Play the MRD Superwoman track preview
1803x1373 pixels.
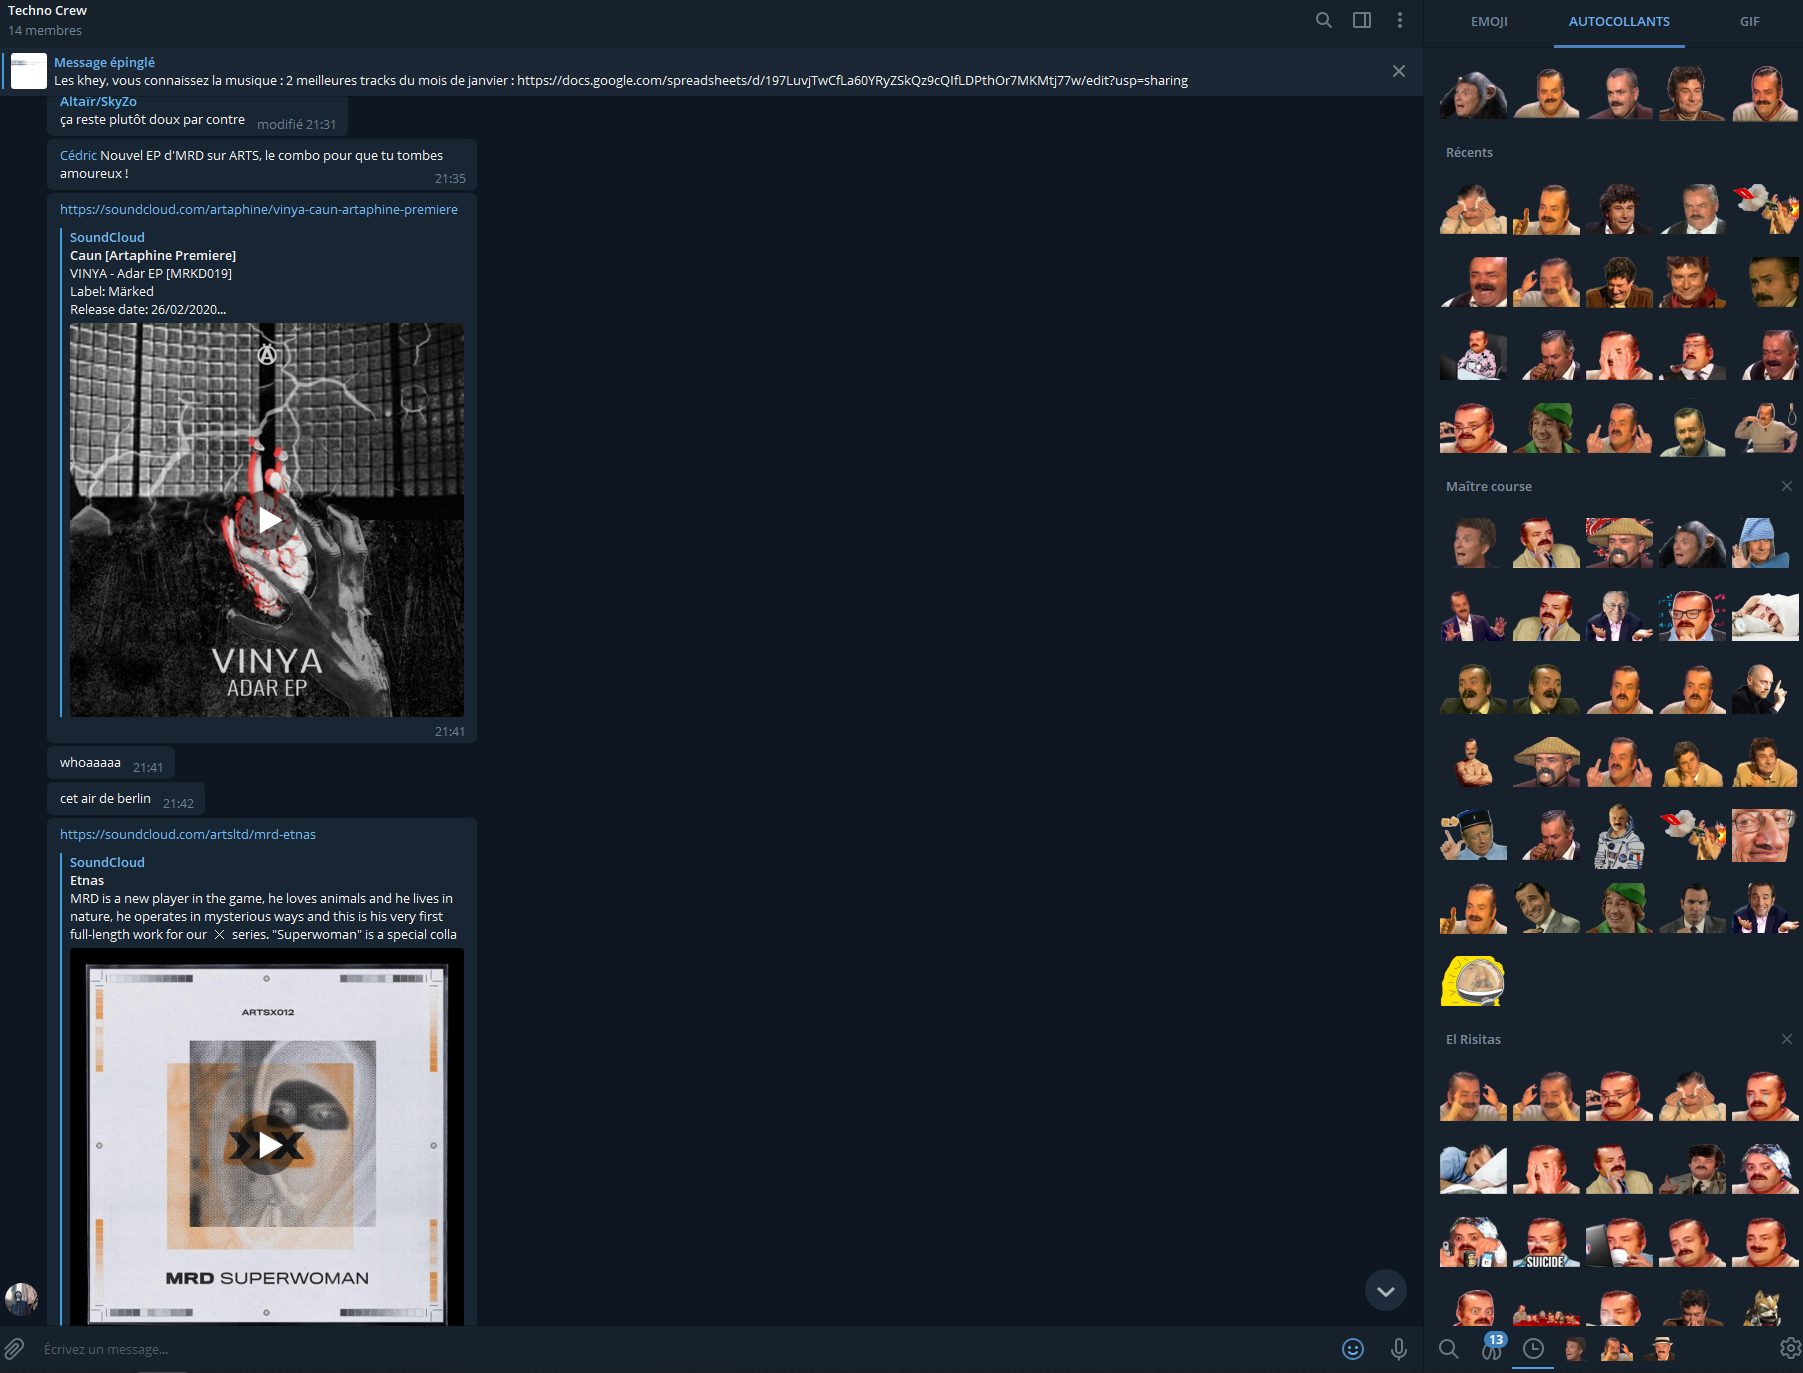pos(268,1144)
